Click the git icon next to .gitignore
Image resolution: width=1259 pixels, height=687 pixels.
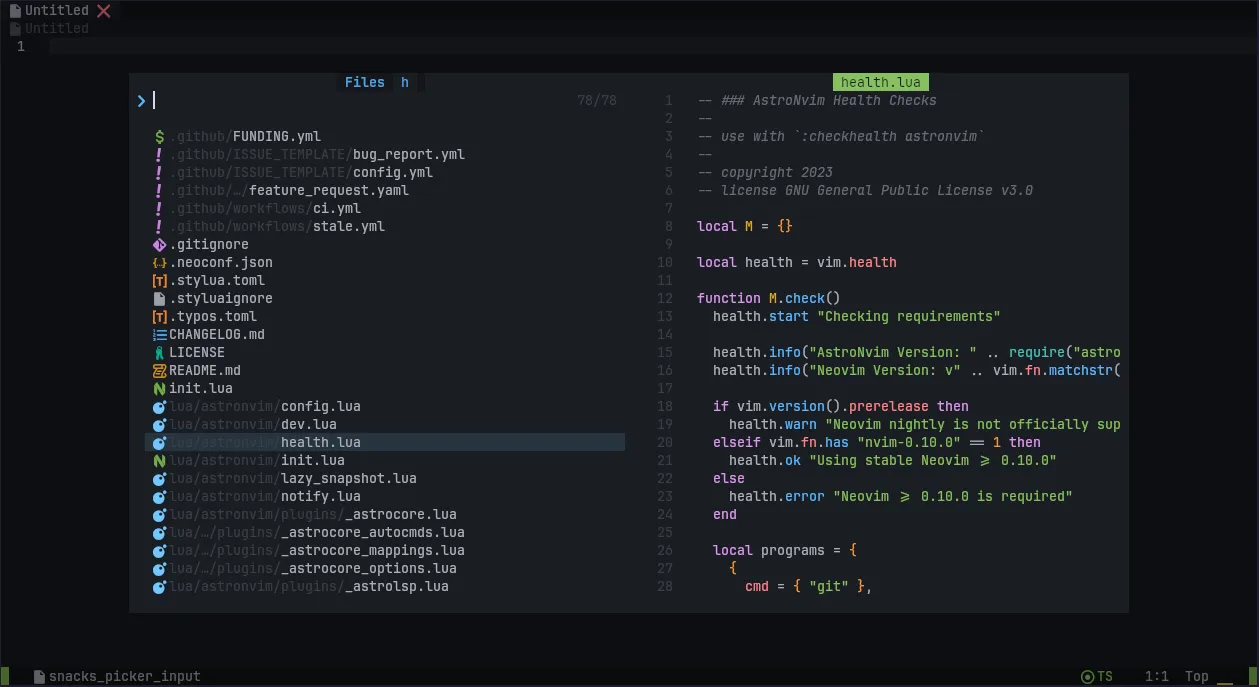coord(159,244)
